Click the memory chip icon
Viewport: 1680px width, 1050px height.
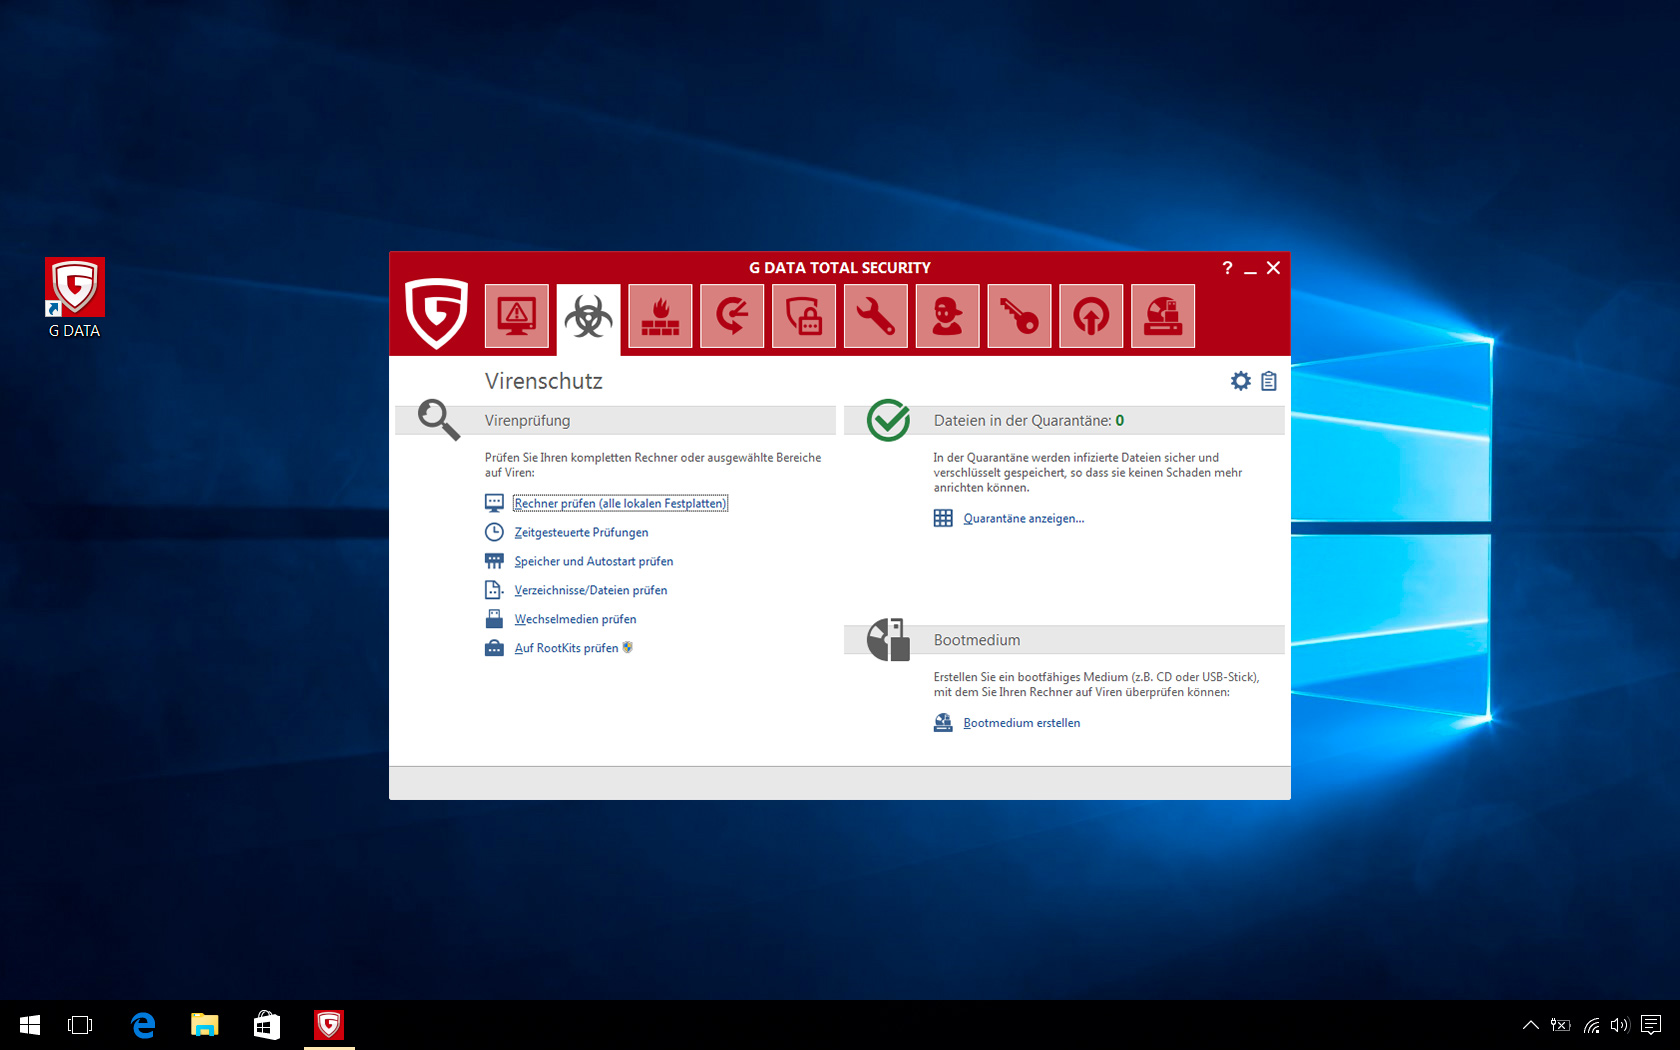tap(494, 561)
